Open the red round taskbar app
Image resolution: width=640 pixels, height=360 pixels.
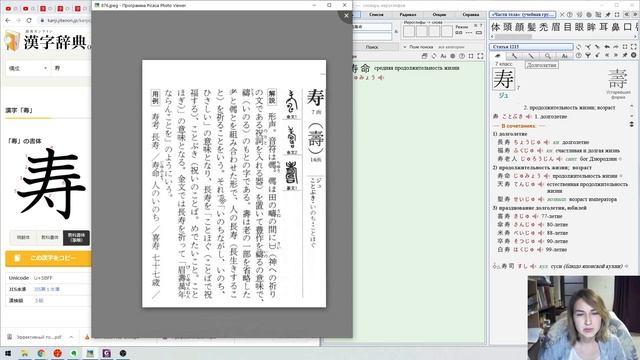pos(58,353)
